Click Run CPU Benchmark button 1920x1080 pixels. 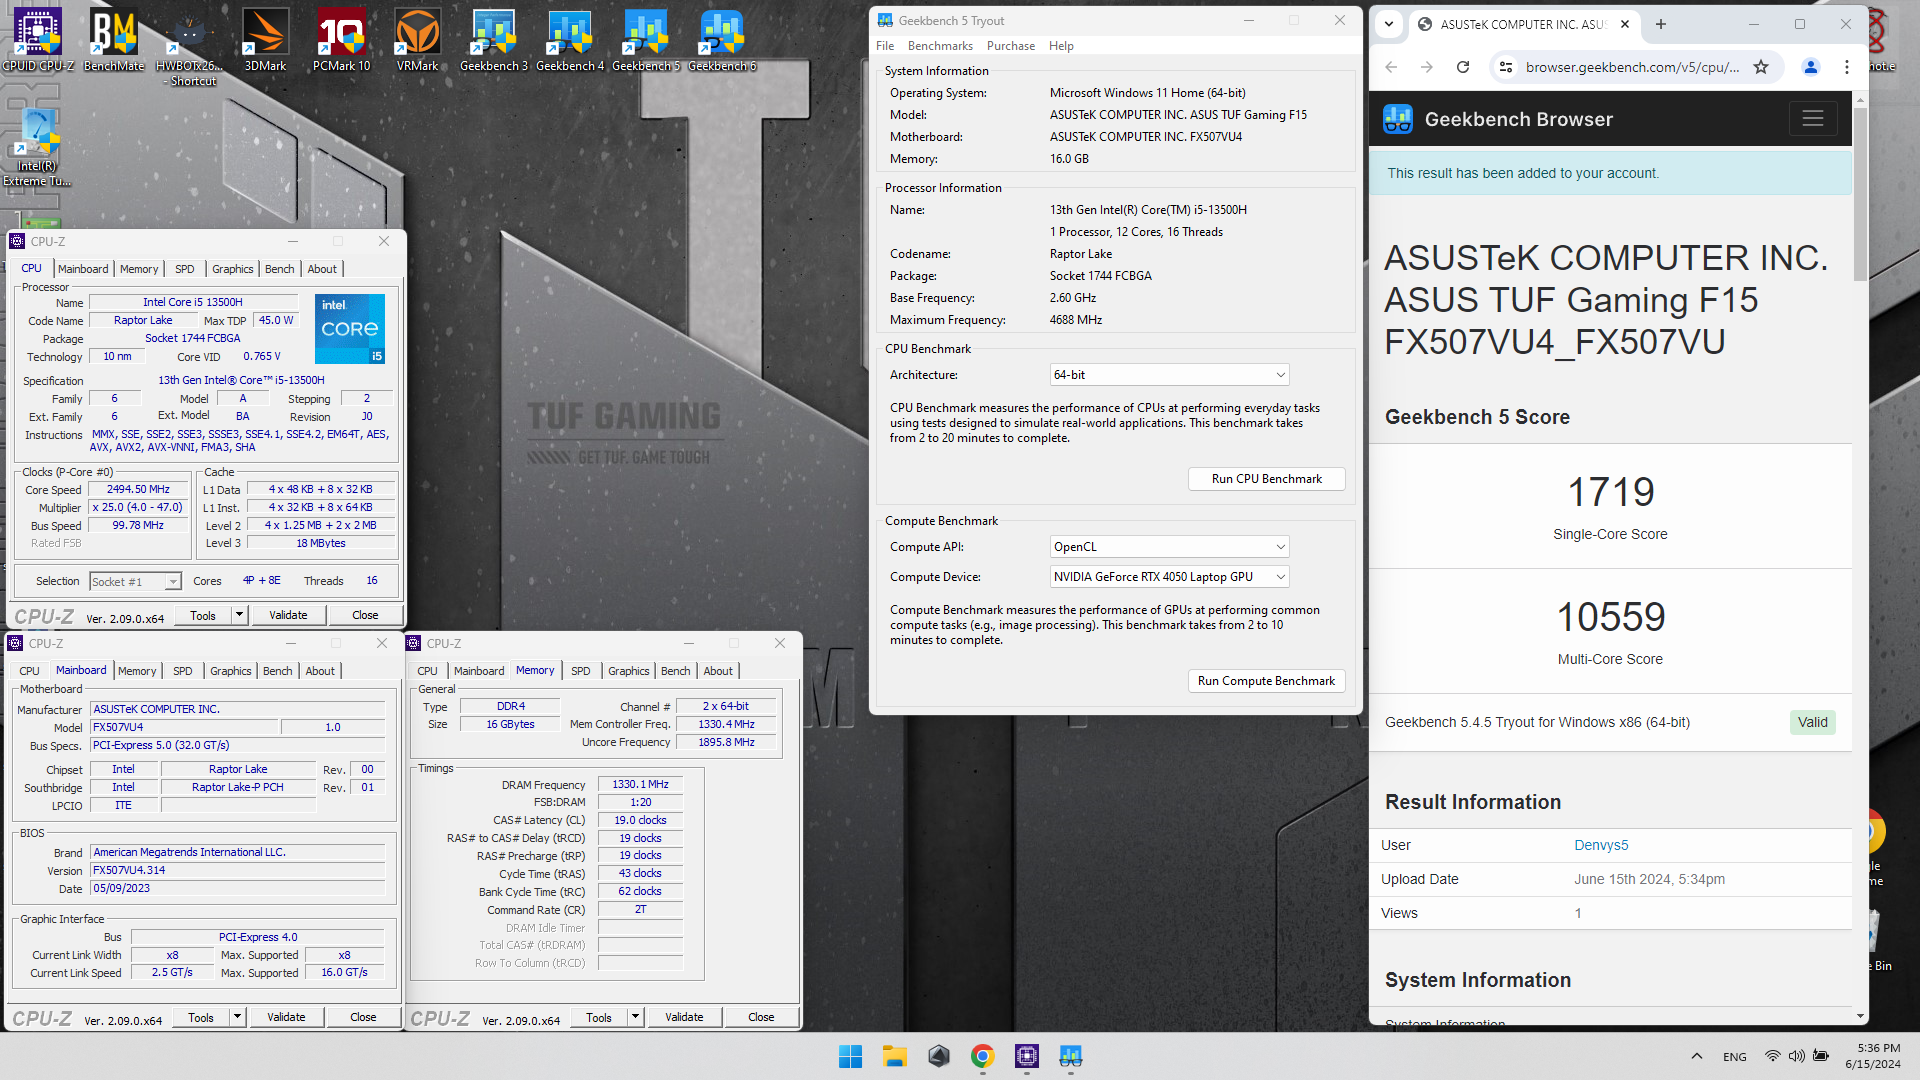coord(1266,479)
